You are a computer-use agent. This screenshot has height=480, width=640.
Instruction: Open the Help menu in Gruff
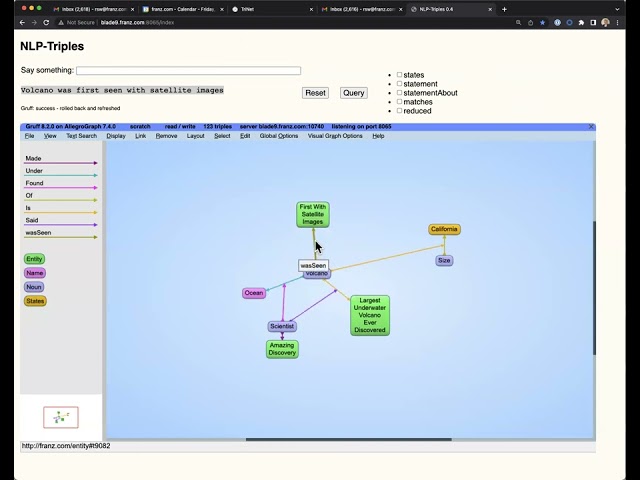[x=378, y=136]
